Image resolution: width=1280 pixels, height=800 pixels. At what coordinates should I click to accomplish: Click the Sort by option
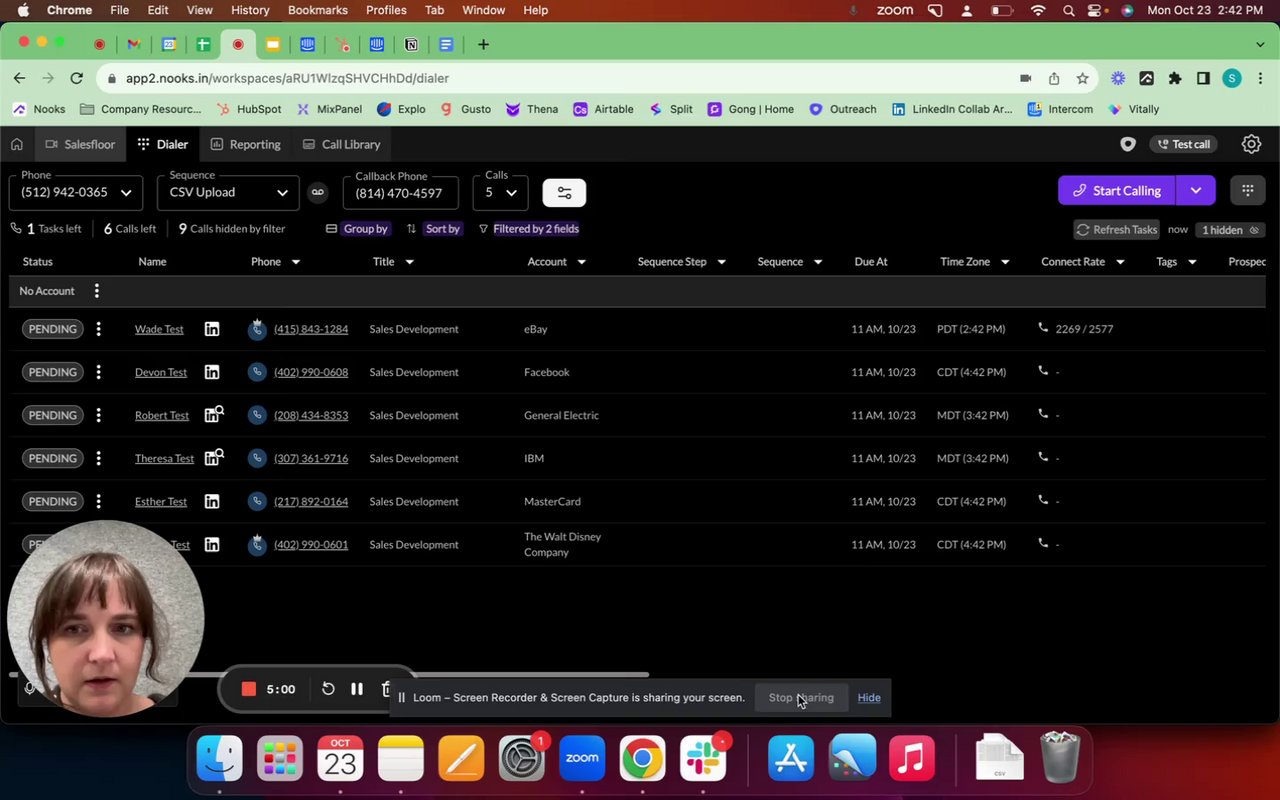tap(442, 229)
